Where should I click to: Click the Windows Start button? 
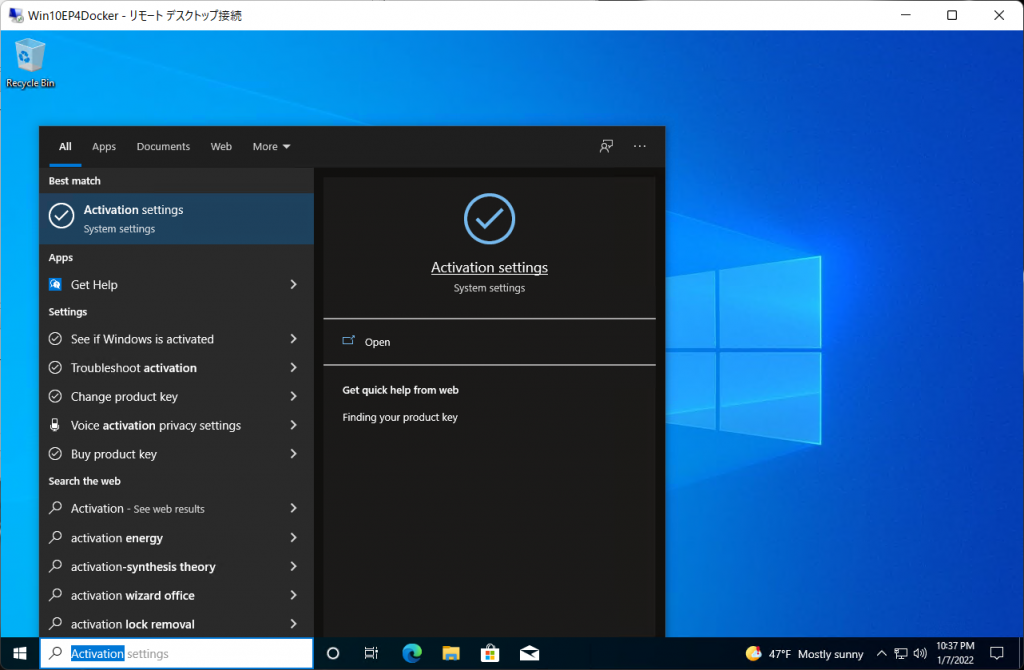(x=20, y=653)
